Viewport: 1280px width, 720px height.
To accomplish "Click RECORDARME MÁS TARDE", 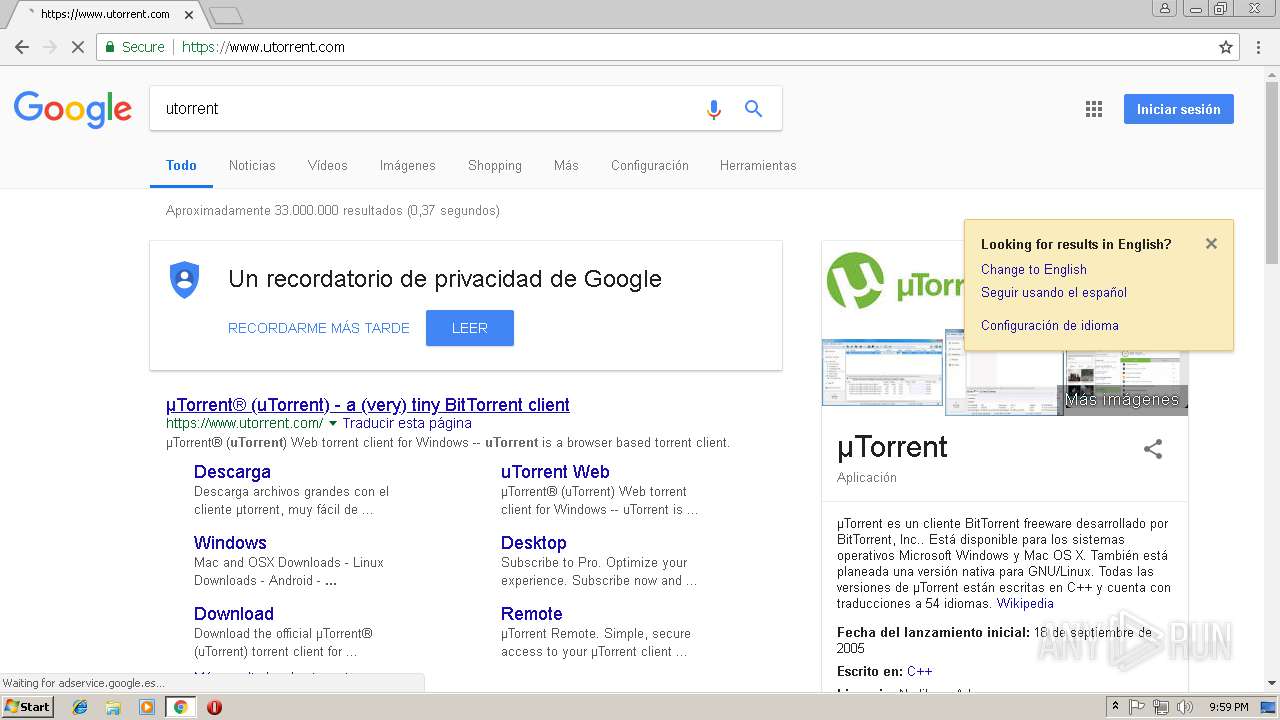I will pyautogui.click(x=319, y=328).
